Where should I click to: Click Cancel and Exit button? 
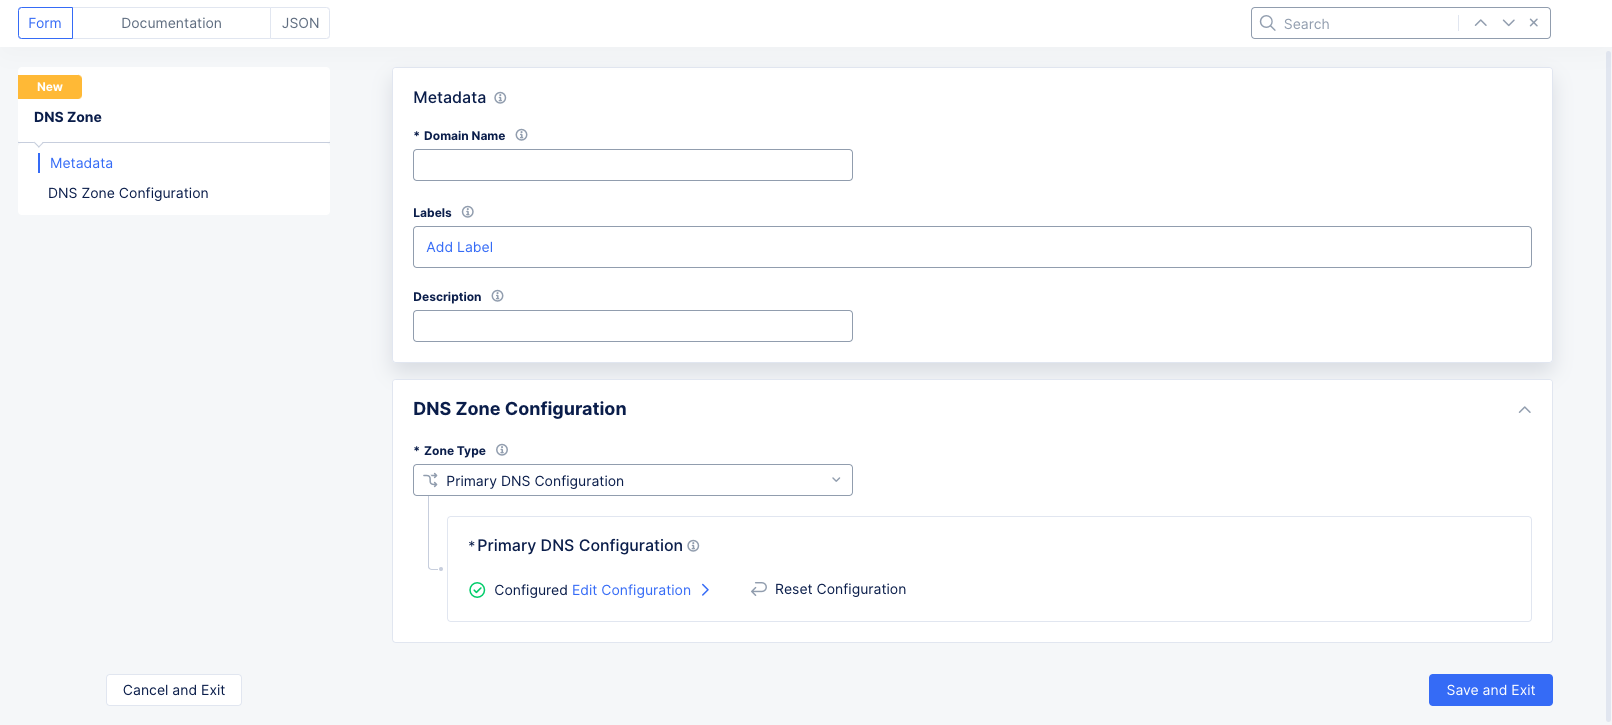tap(174, 690)
